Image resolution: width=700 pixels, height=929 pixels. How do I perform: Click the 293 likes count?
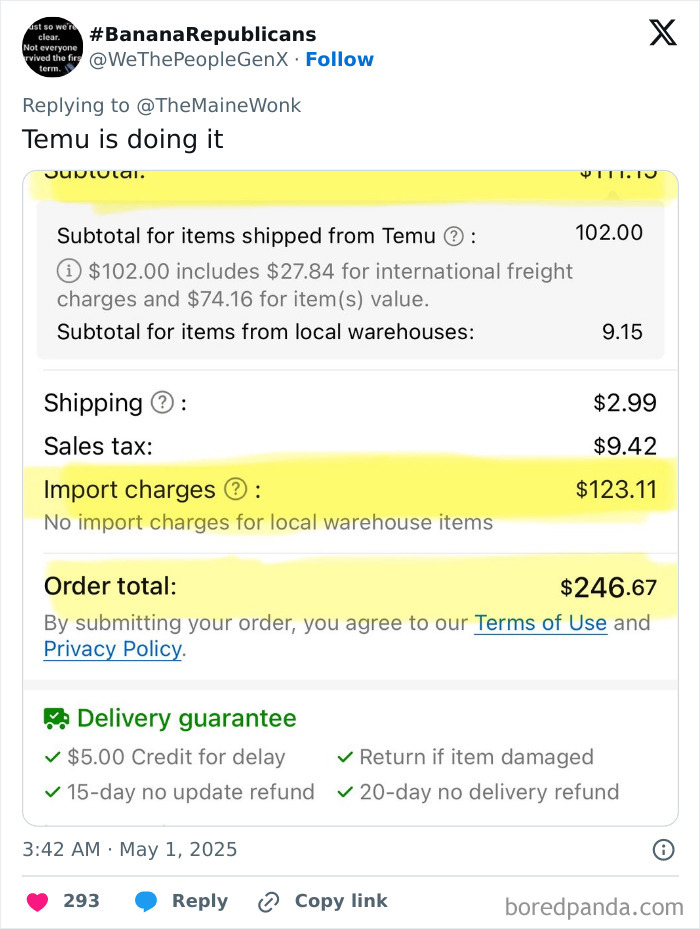click(x=83, y=901)
